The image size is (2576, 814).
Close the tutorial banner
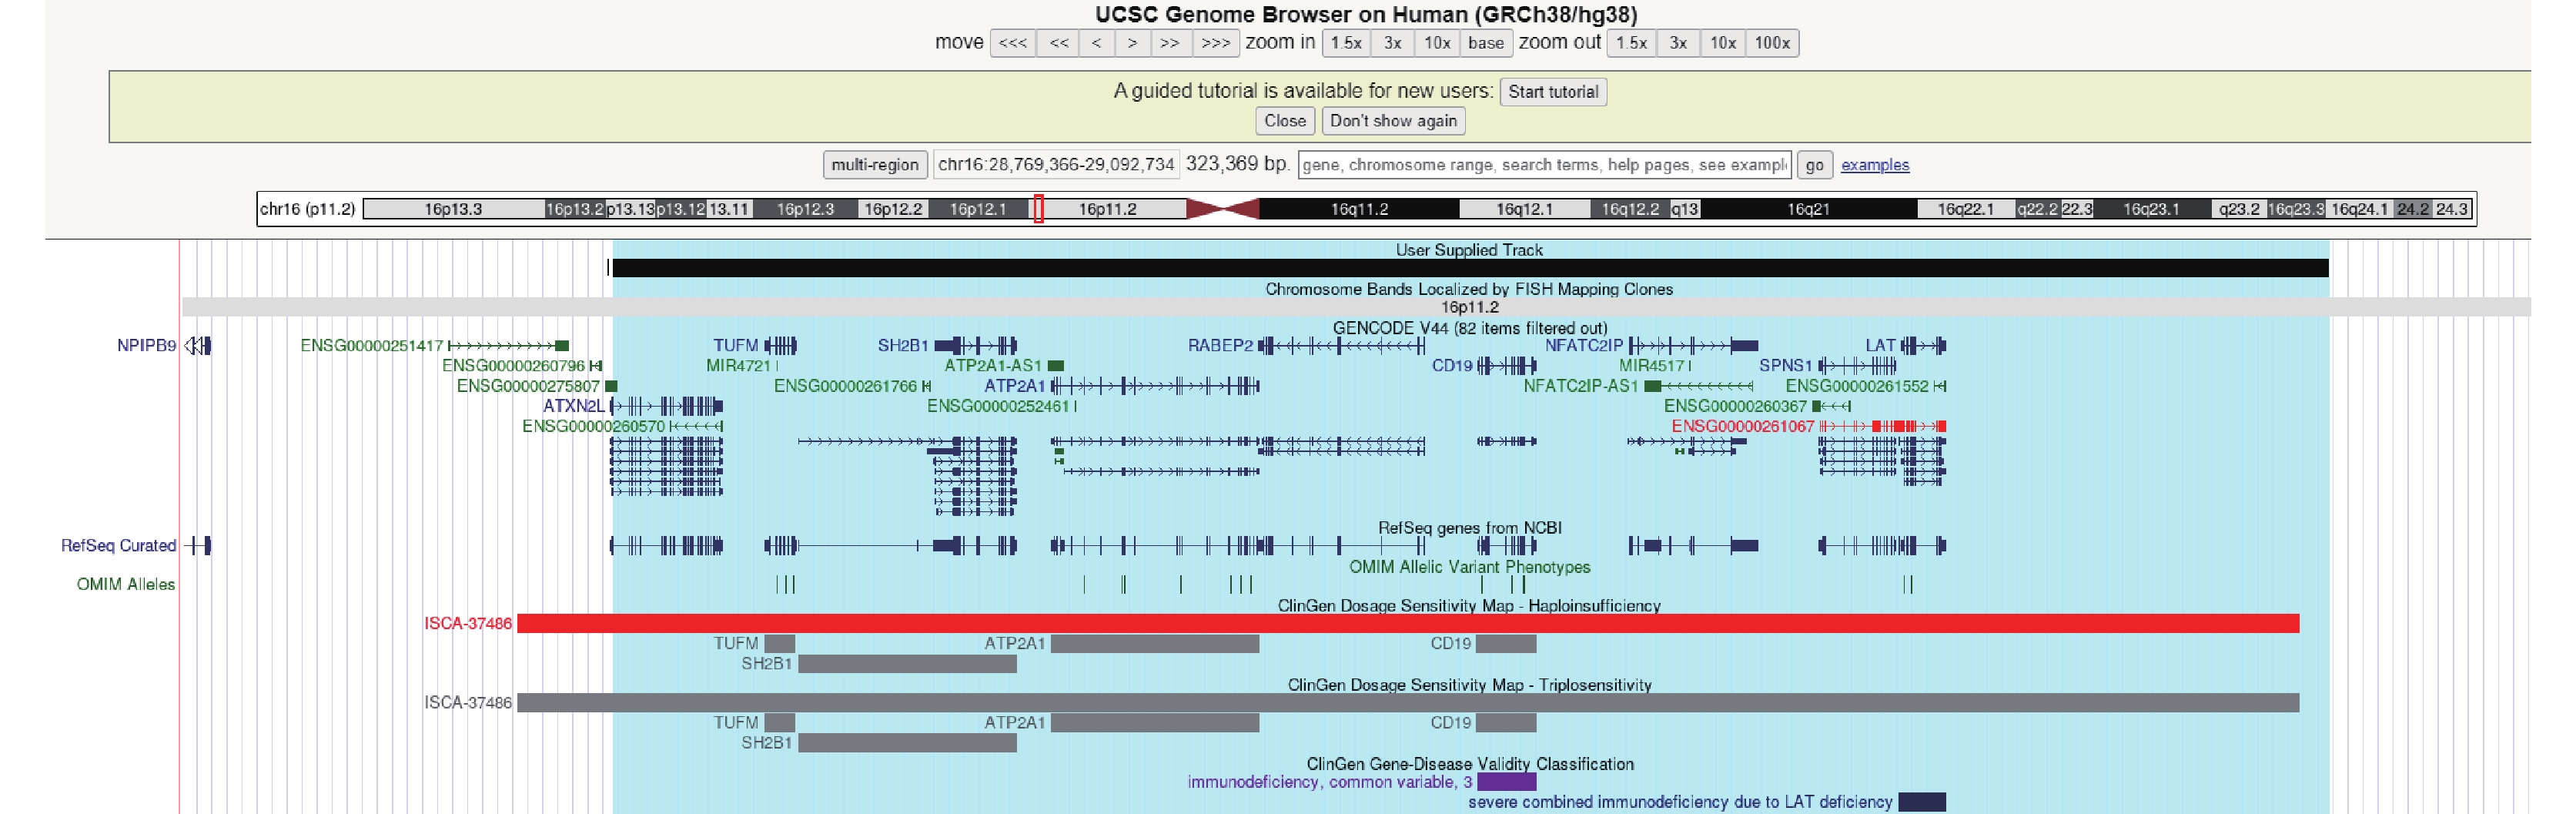click(1285, 121)
